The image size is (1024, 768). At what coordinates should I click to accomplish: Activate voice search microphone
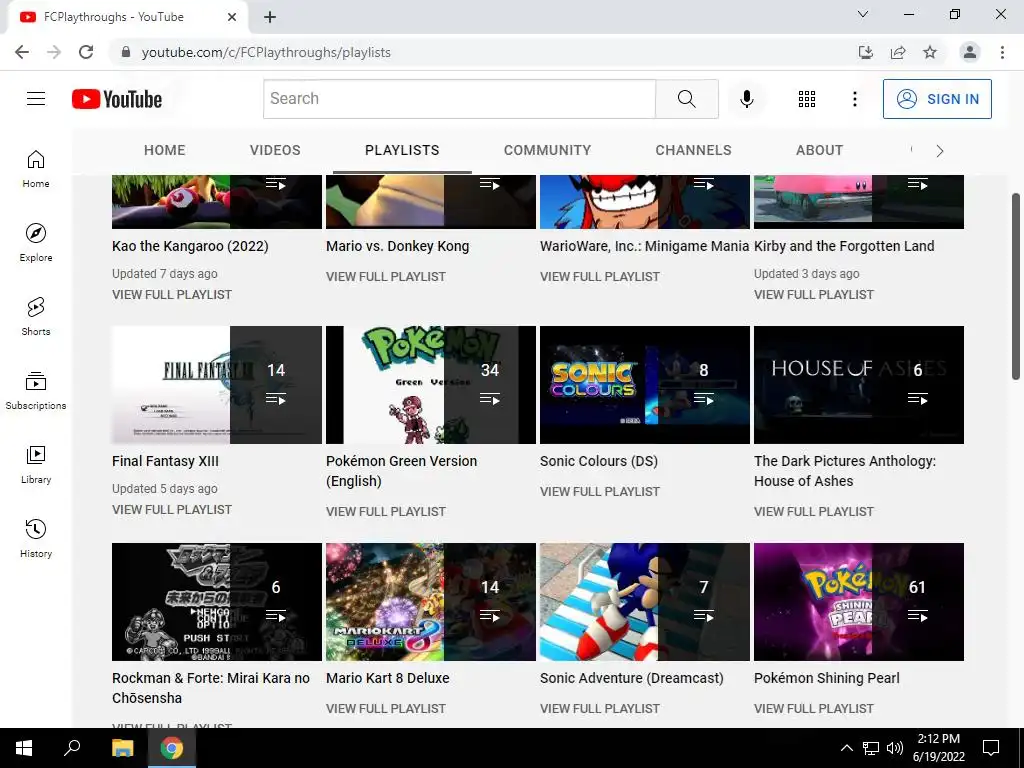(x=746, y=99)
